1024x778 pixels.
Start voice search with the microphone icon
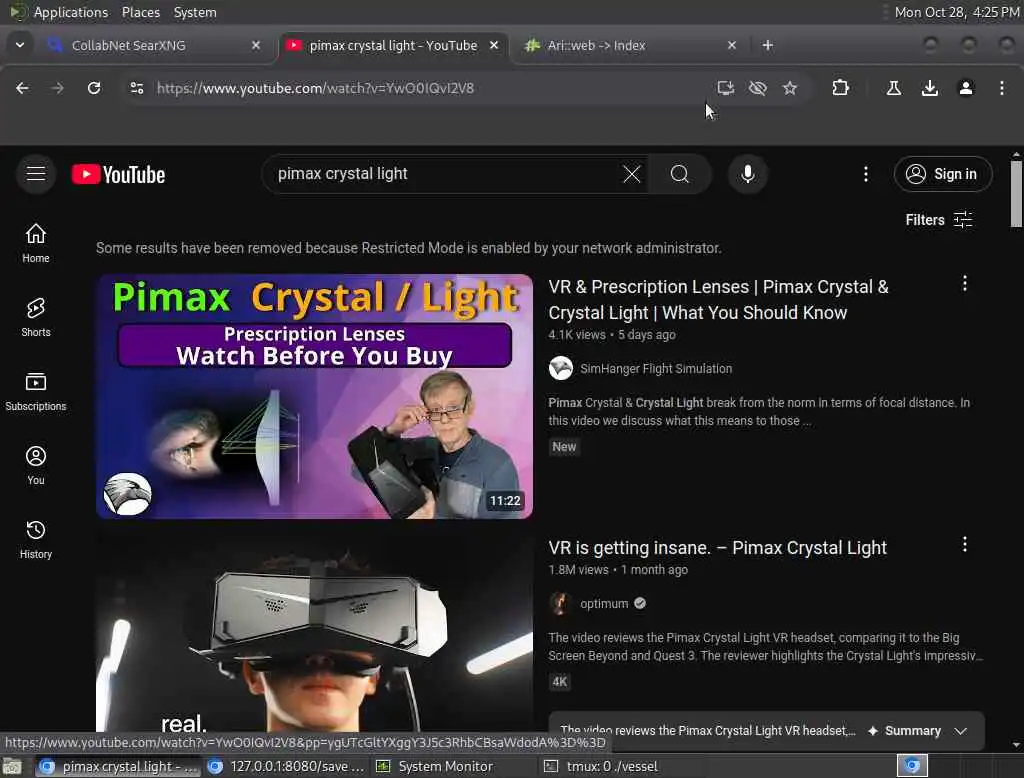click(x=748, y=174)
